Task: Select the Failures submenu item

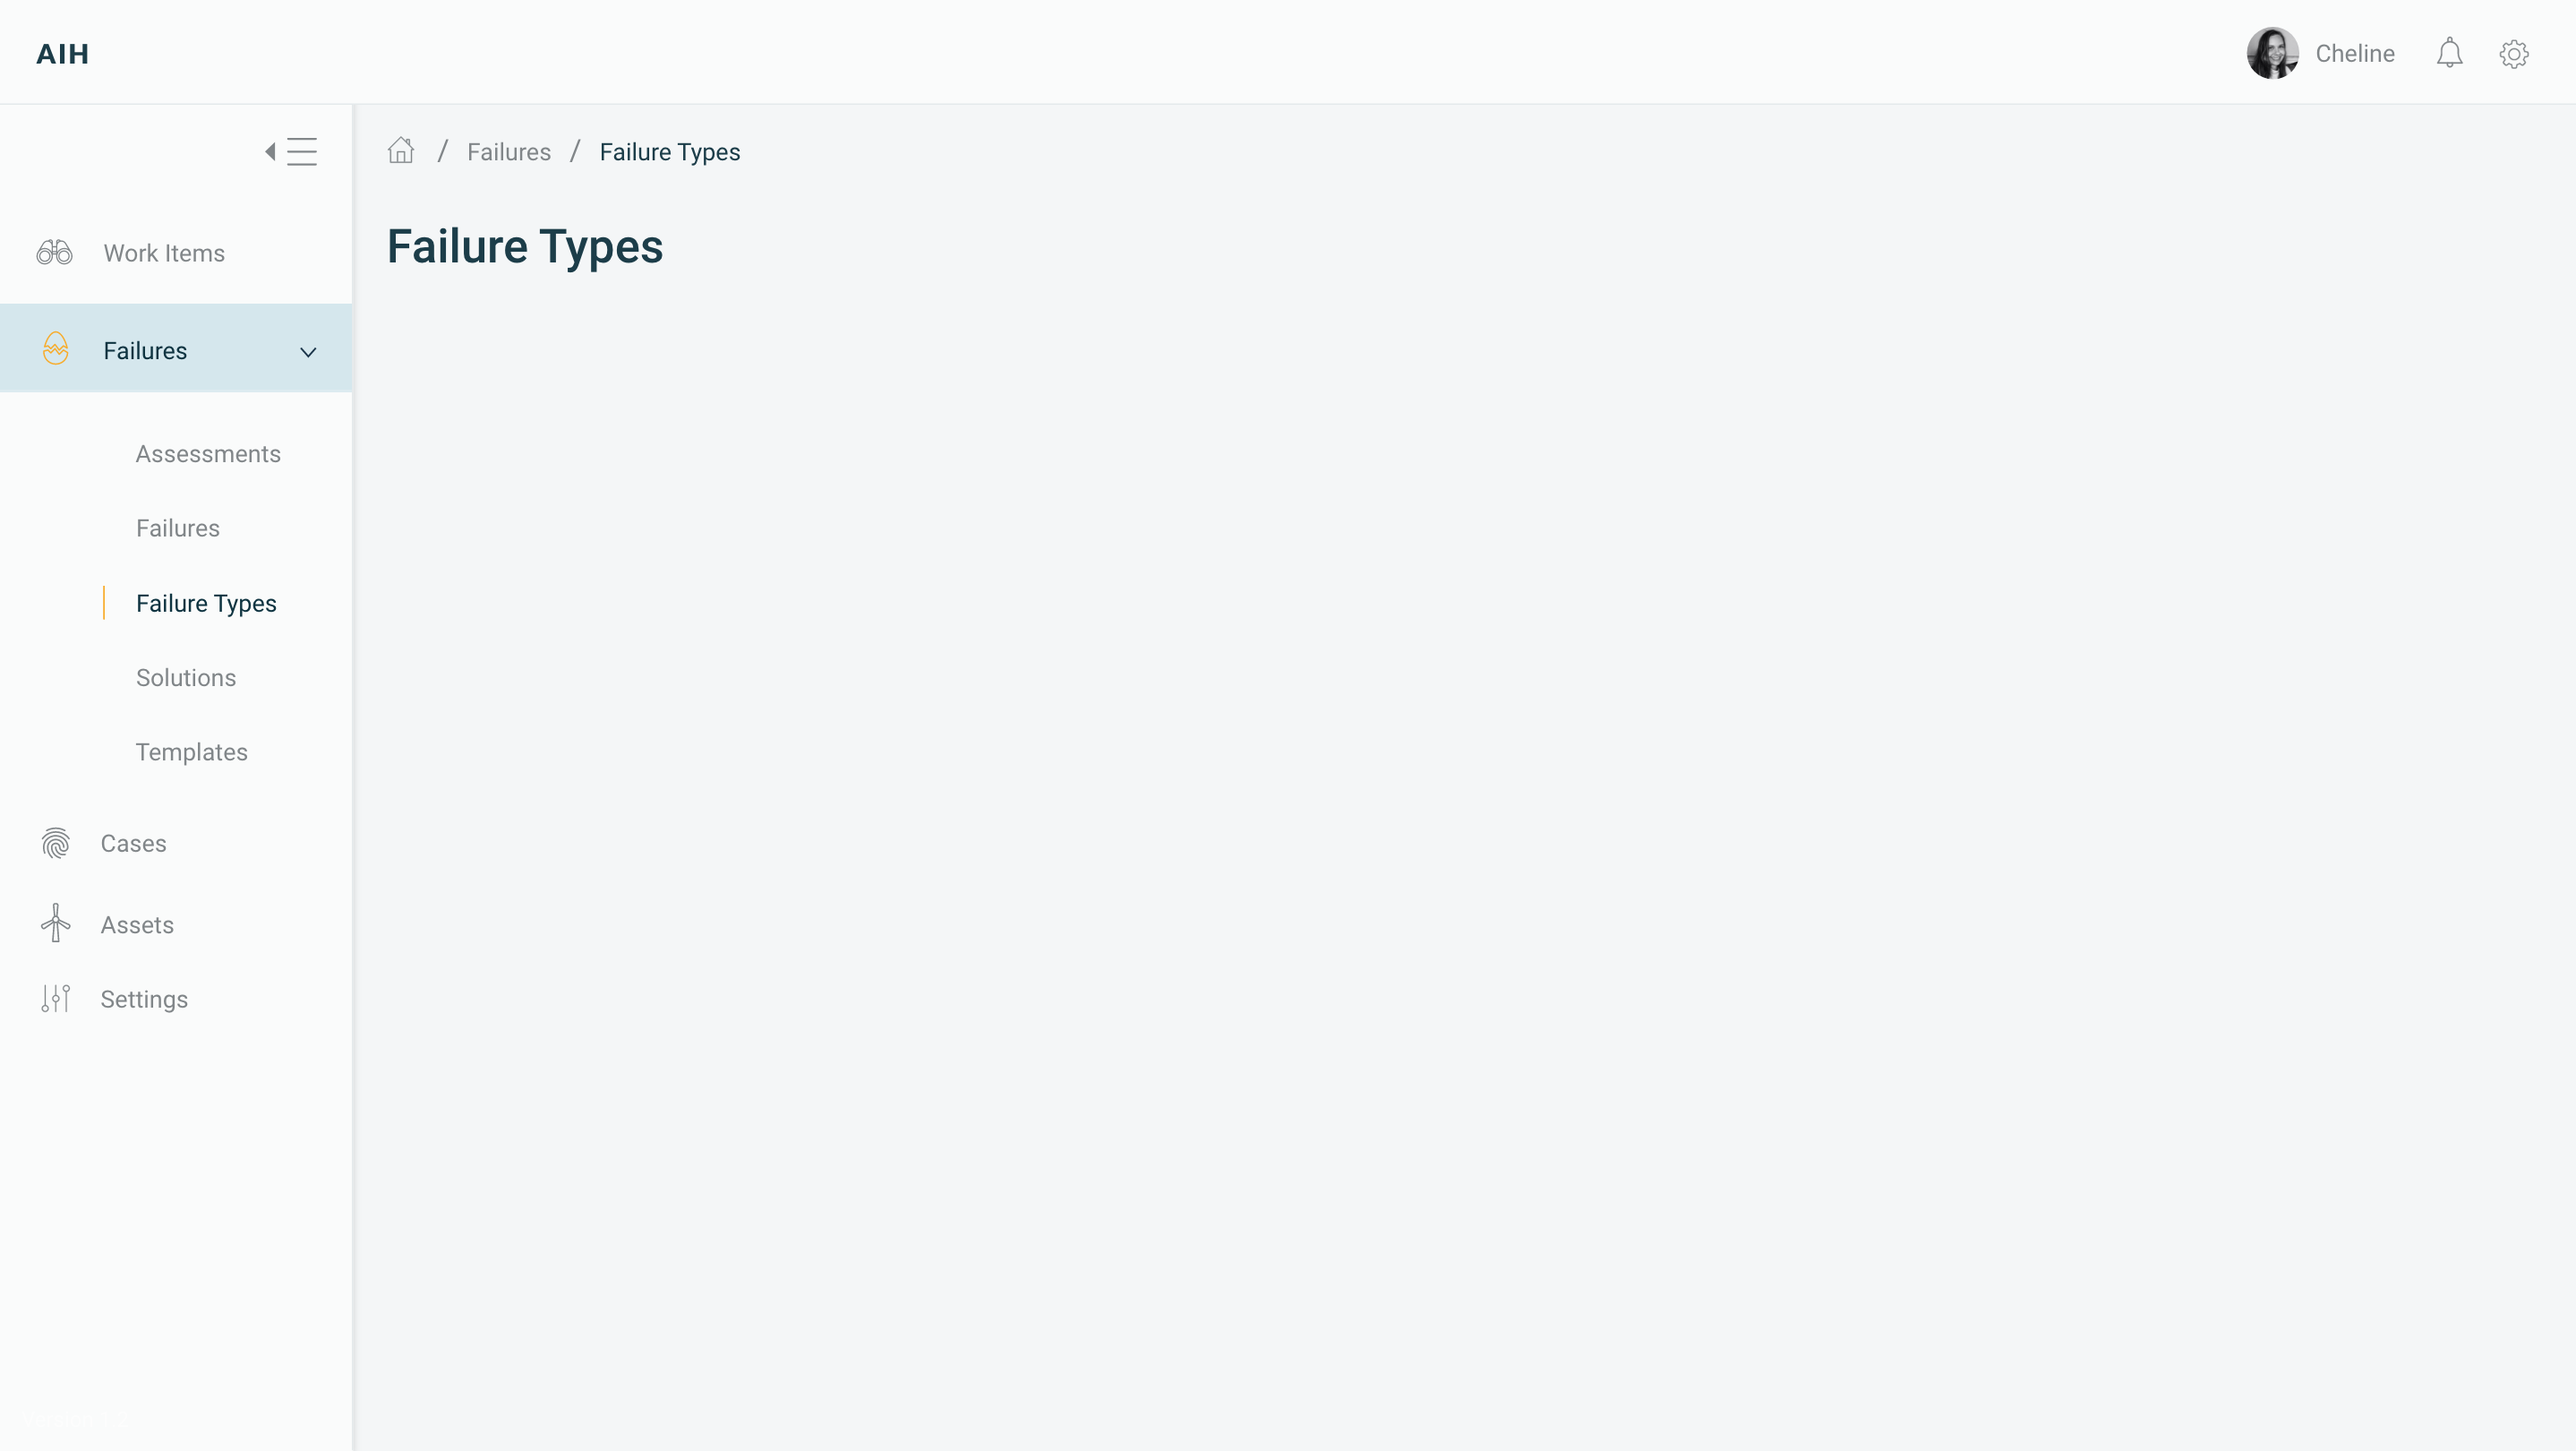Action: [x=178, y=528]
